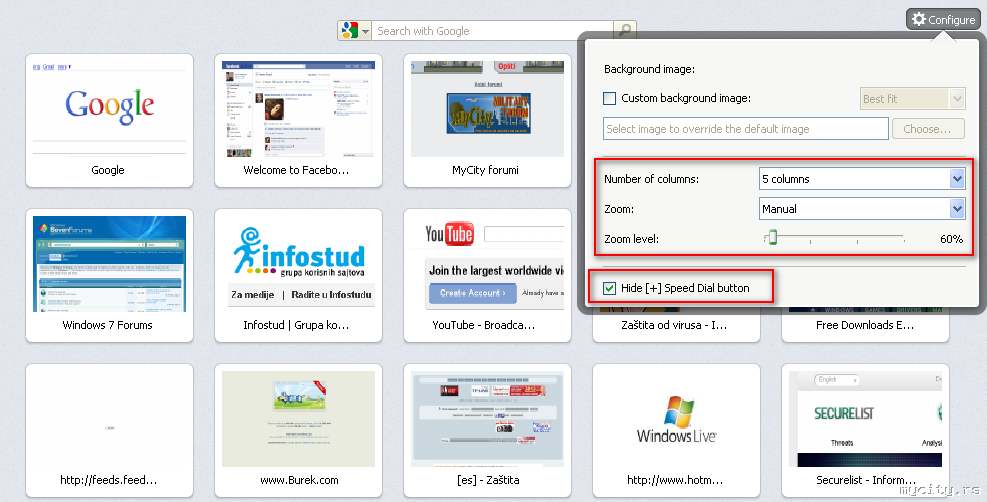Open the Windows 7 Forums speed dial
This screenshot has height=502, width=987.
tap(110, 276)
